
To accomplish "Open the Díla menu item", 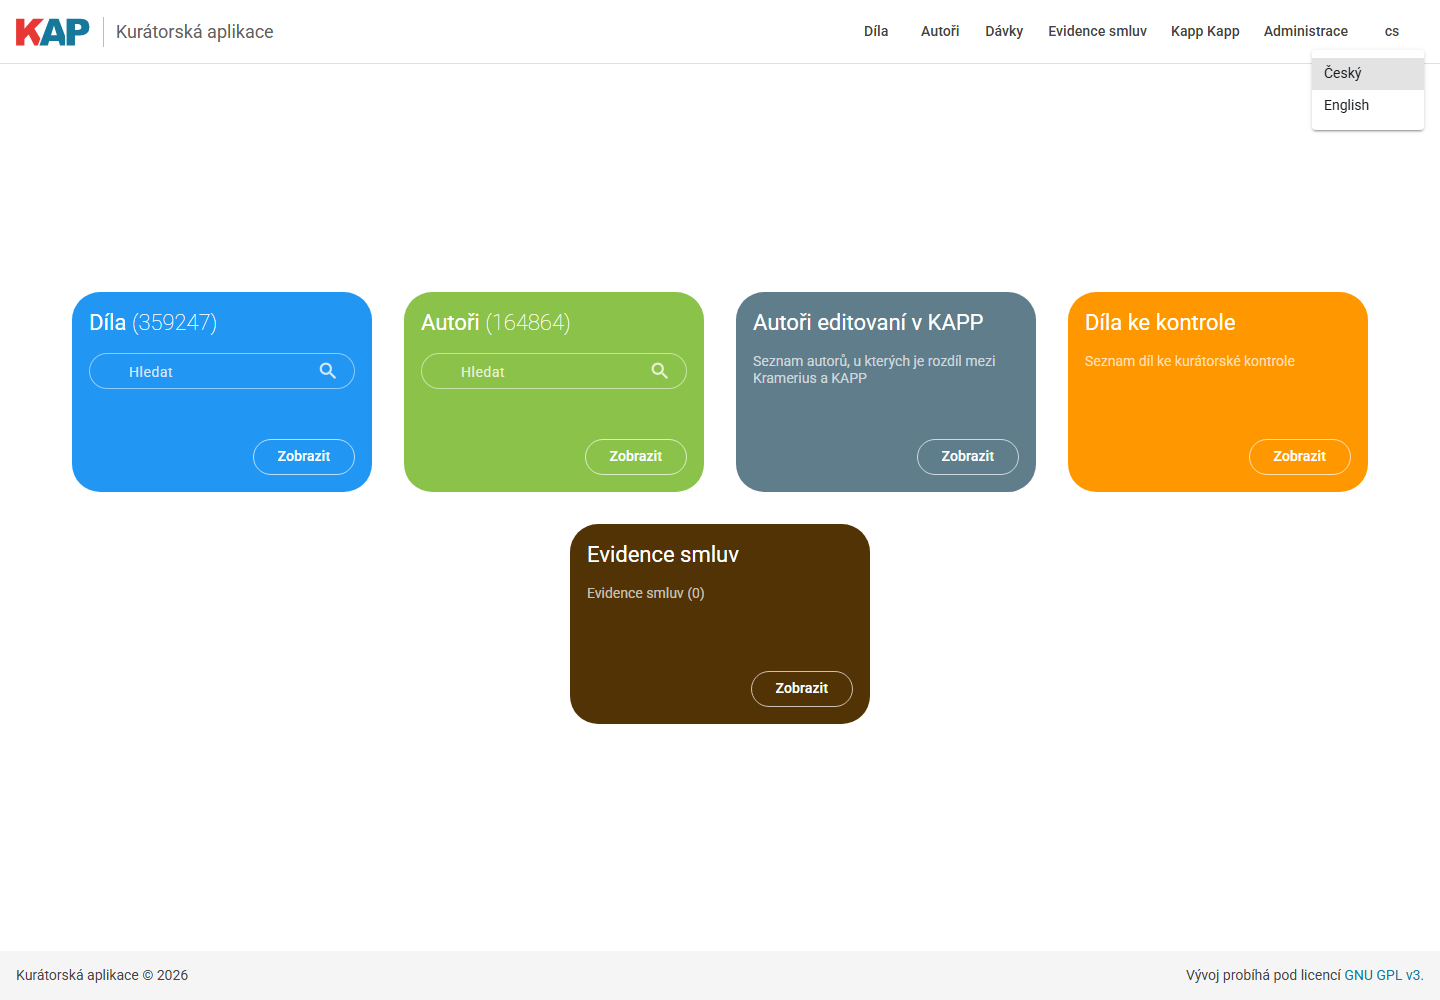I will coord(876,31).
